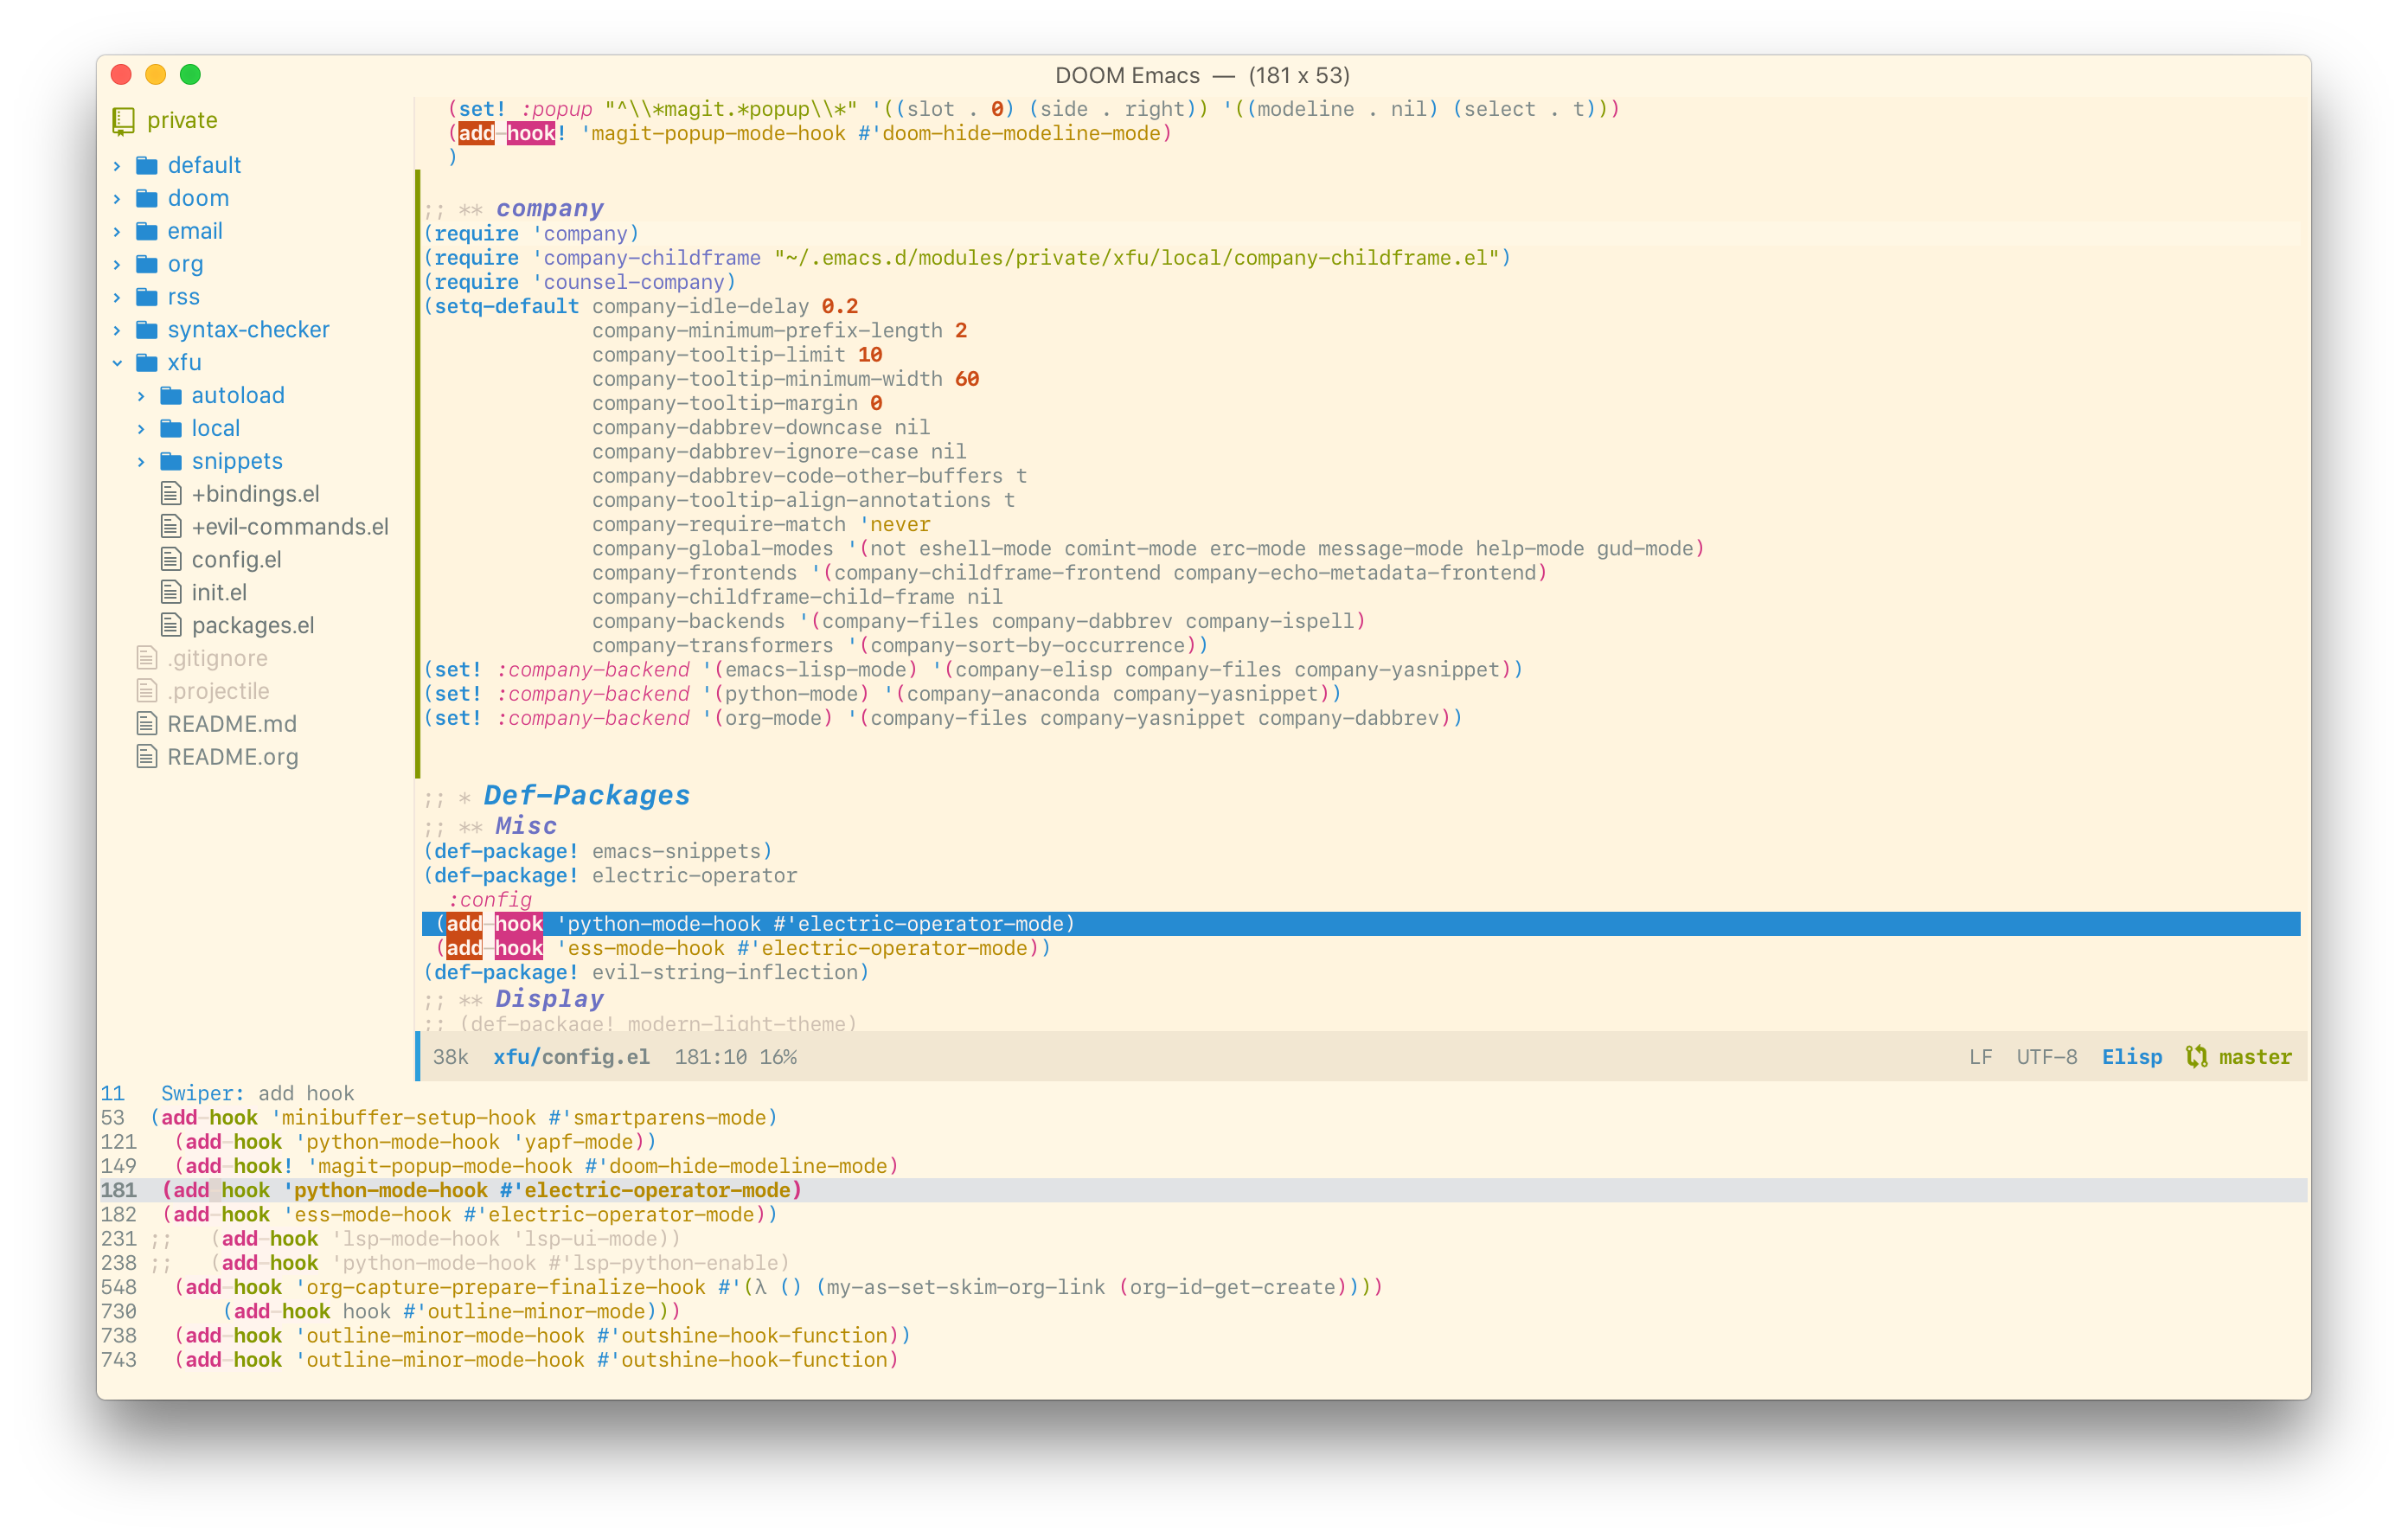
Task: Click the config.el file icon
Action: (x=170, y=559)
